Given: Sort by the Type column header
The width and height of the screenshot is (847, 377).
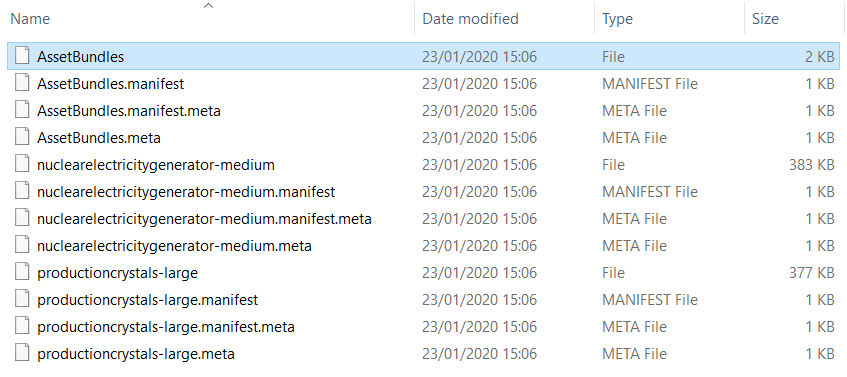Looking at the screenshot, I should (617, 19).
